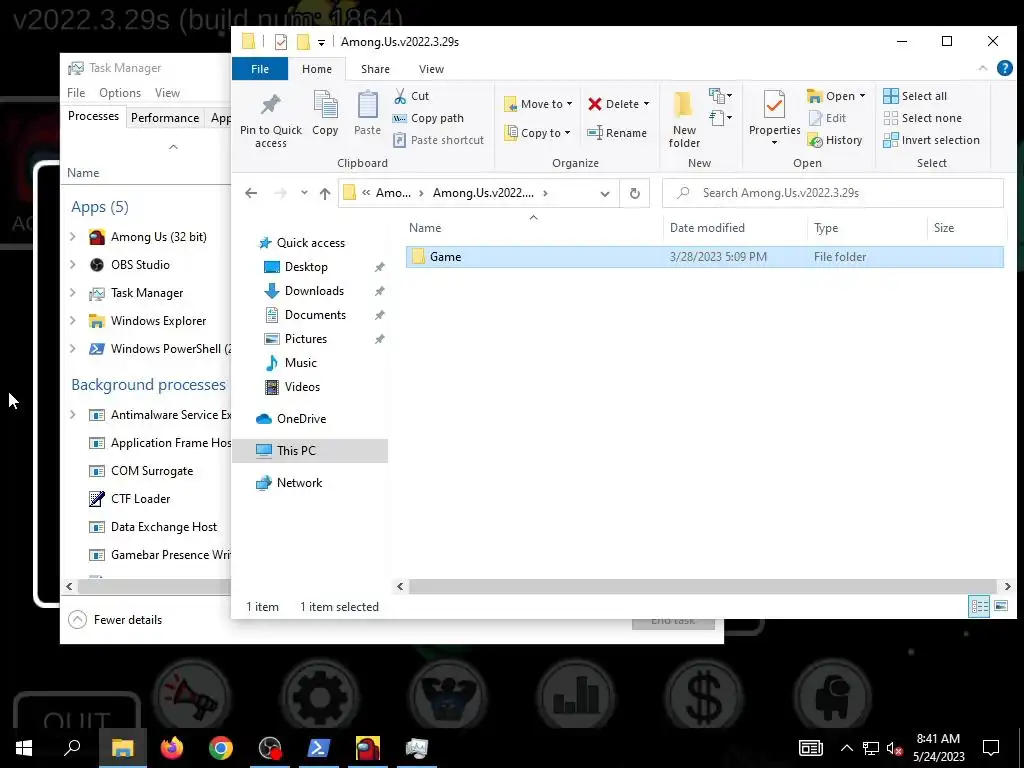Screen dimensions: 1024x768
Task: Open the notification center icon
Action: click(991, 748)
